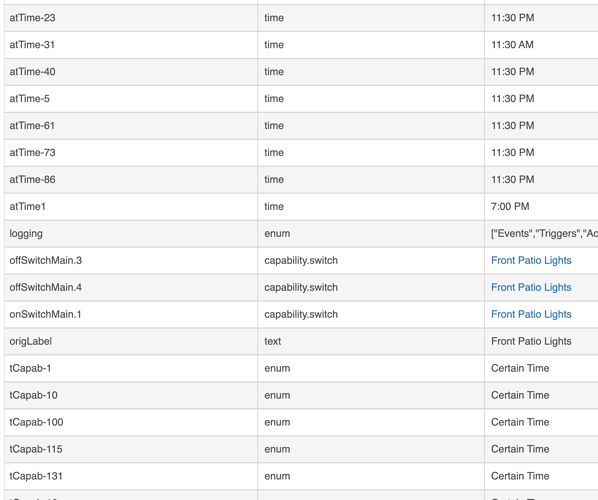Image resolution: width=598 pixels, height=500 pixels.
Task: Click Certain Time value for tCapab-131
Action: (x=520, y=476)
